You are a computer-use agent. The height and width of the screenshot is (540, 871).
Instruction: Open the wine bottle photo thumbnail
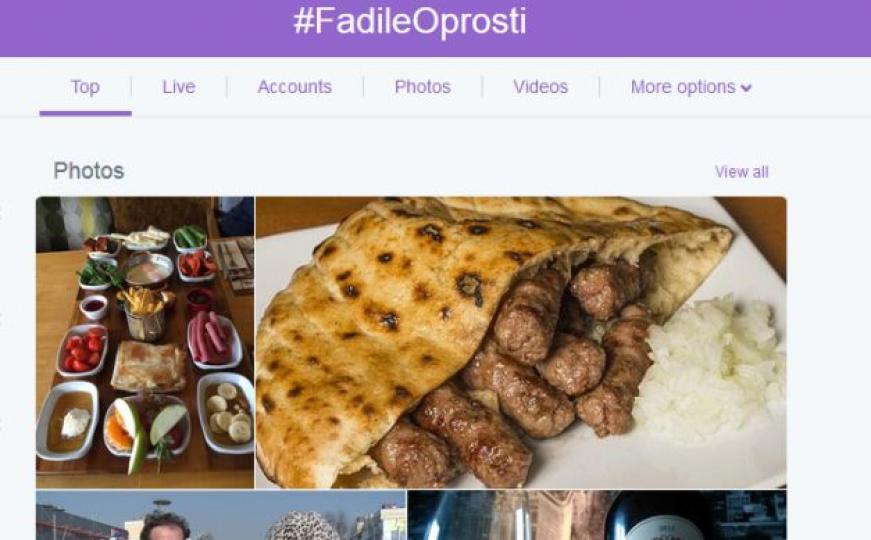(597, 515)
